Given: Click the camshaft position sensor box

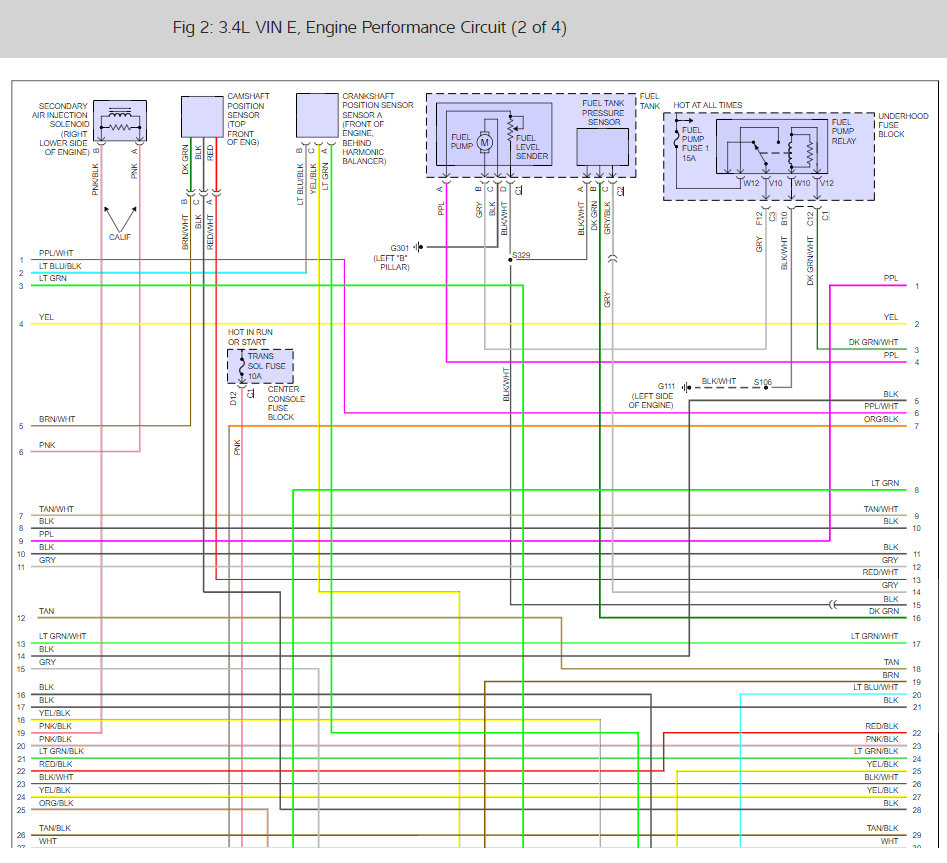Looking at the screenshot, I should (x=202, y=116).
